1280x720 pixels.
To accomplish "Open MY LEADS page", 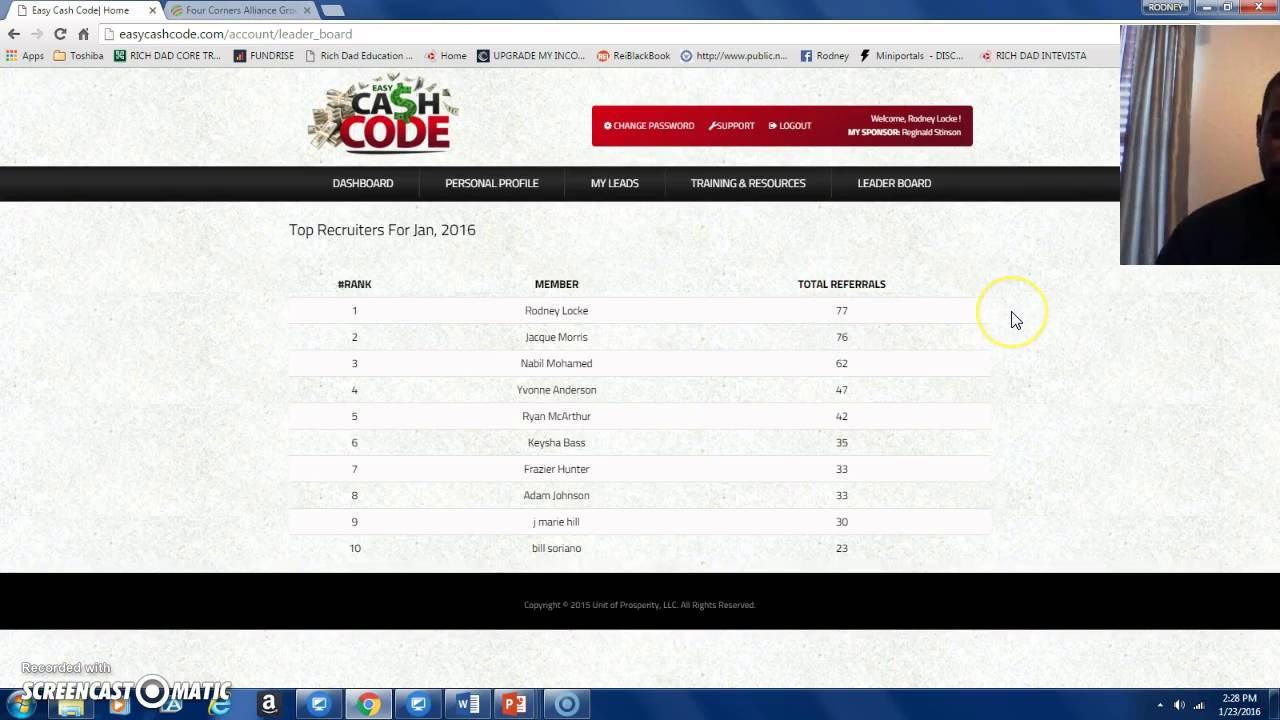I will [x=615, y=183].
